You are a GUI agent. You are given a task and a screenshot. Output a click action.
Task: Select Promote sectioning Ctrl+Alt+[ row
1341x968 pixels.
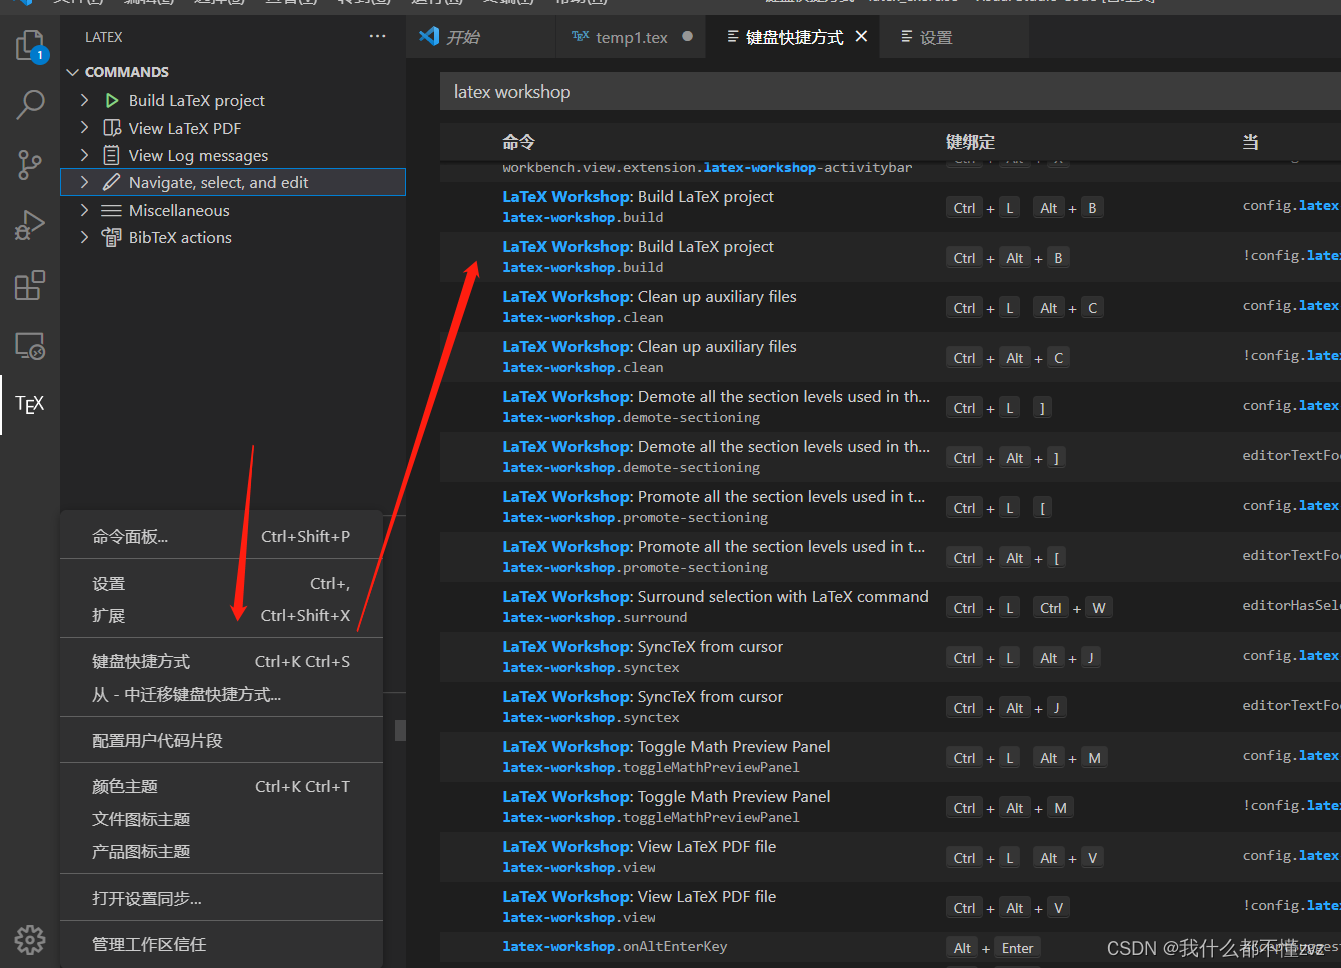click(890, 557)
